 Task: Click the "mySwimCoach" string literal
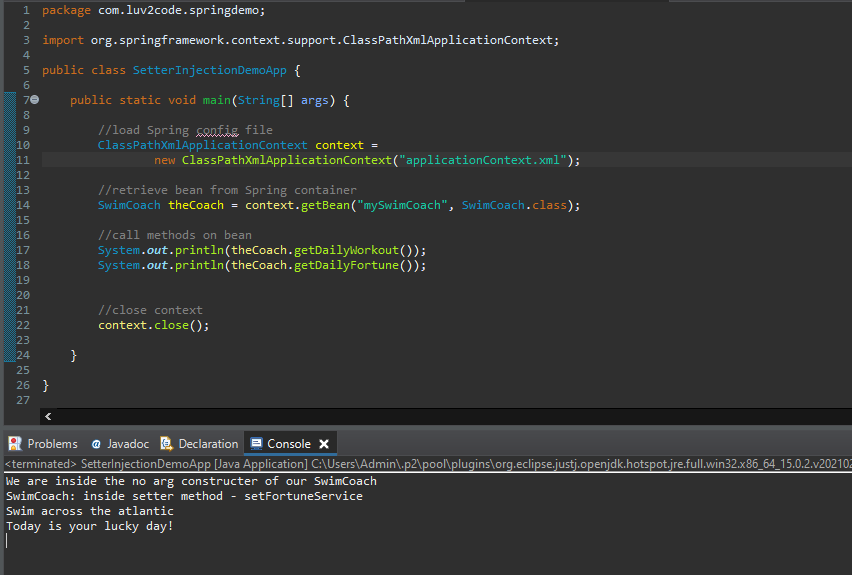402,205
